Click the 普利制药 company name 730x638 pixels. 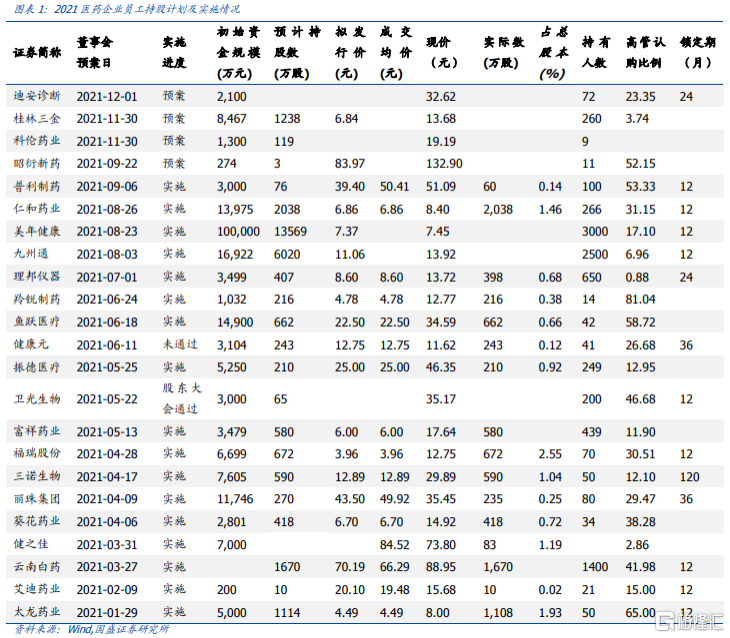[37, 186]
